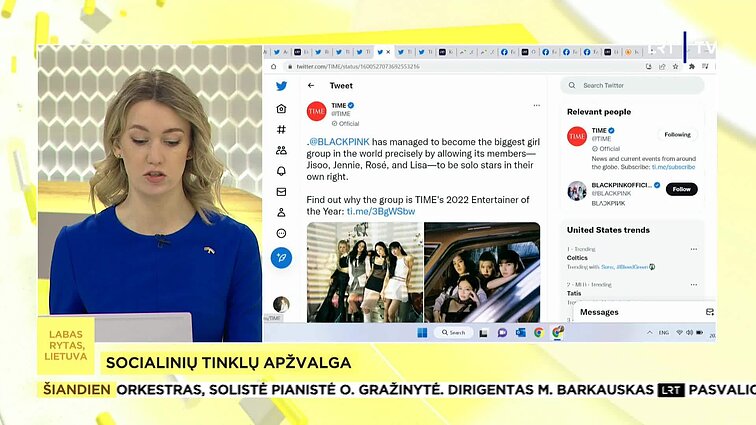Start a new message from the Messages drawer icon

[710, 312]
